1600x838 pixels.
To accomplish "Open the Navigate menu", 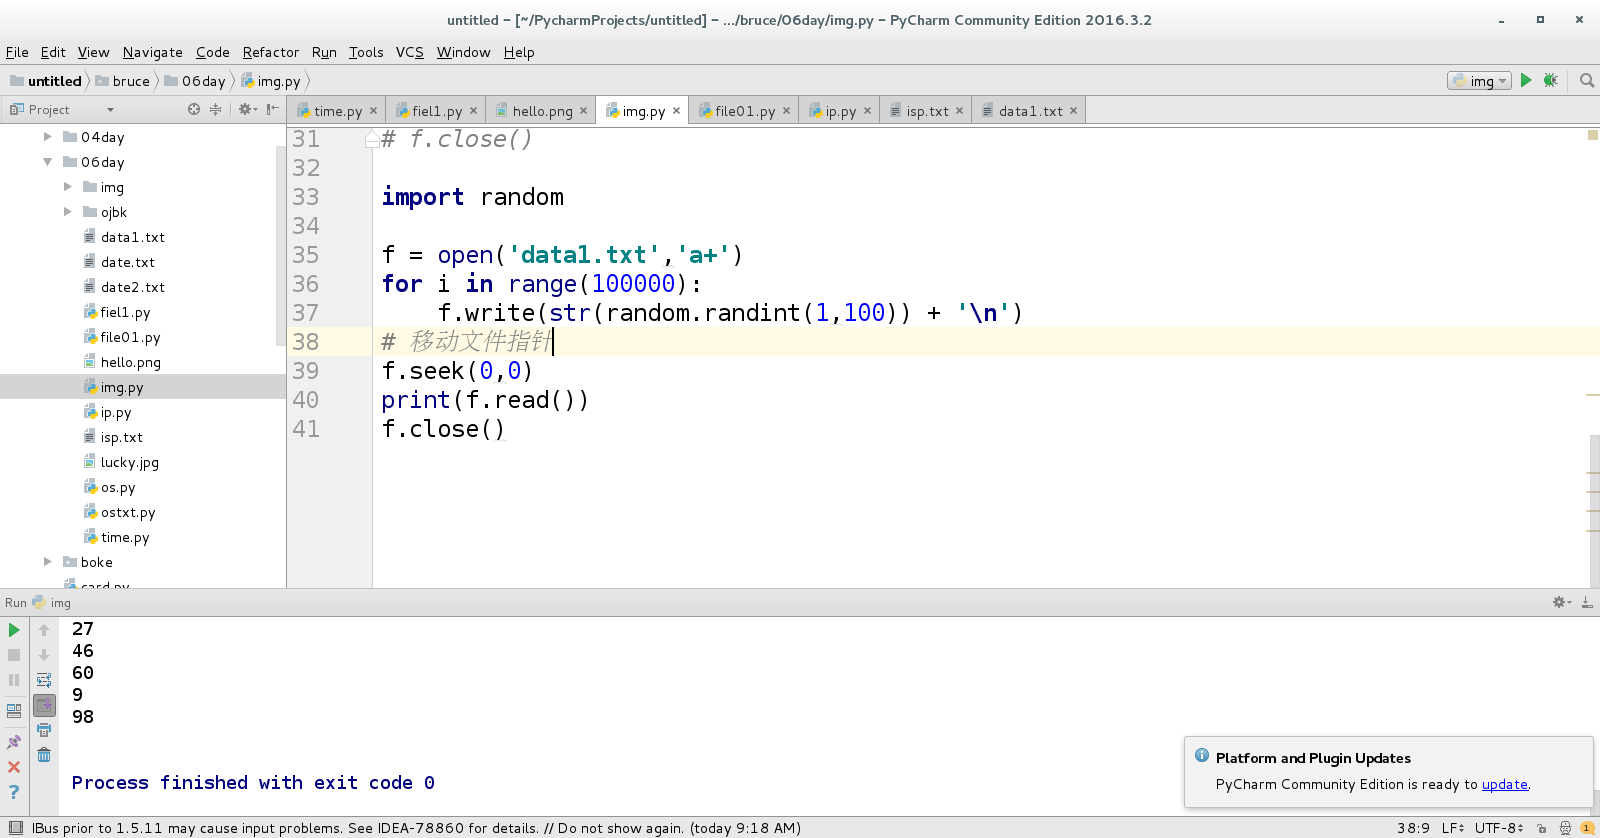I will click(x=153, y=52).
